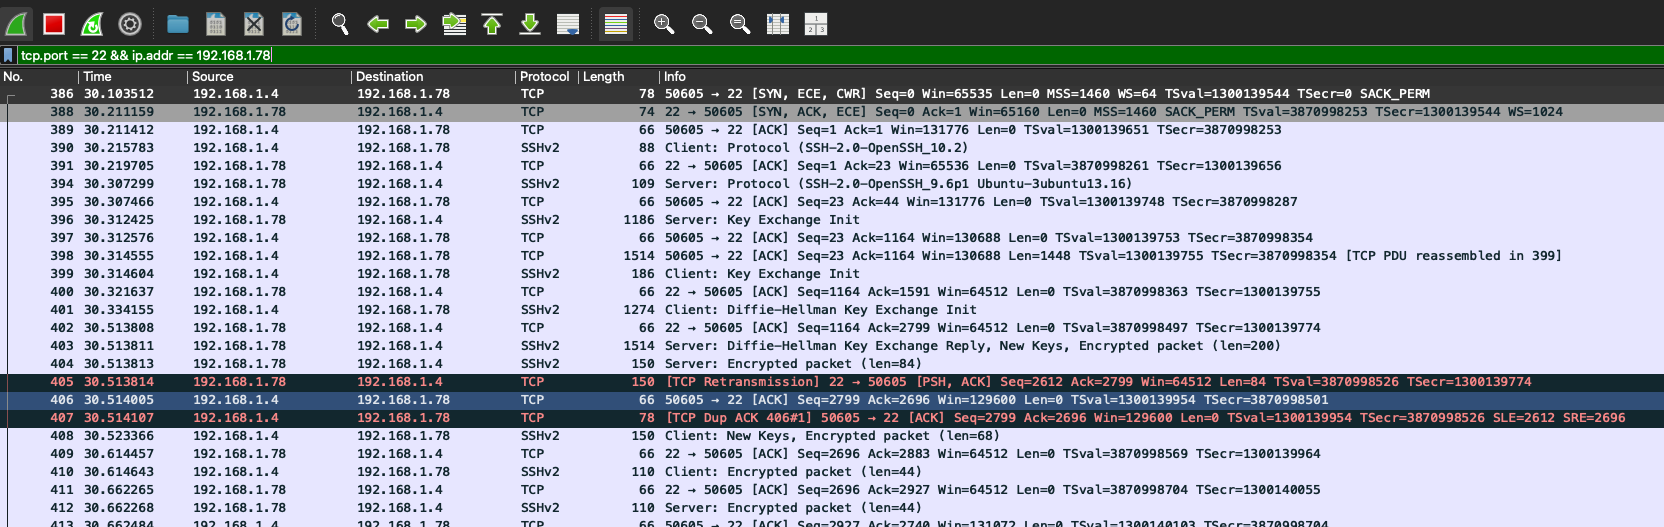Zoom in the main window text
The height and width of the screenshot is (527, 1664).
664,24
